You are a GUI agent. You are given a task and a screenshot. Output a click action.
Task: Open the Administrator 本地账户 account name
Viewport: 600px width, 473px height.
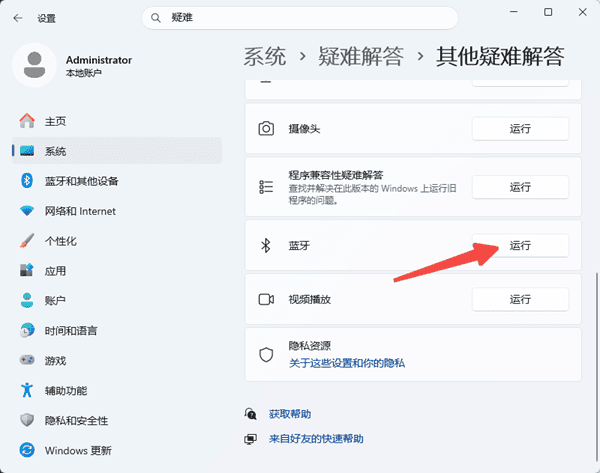tap(99, 65)
